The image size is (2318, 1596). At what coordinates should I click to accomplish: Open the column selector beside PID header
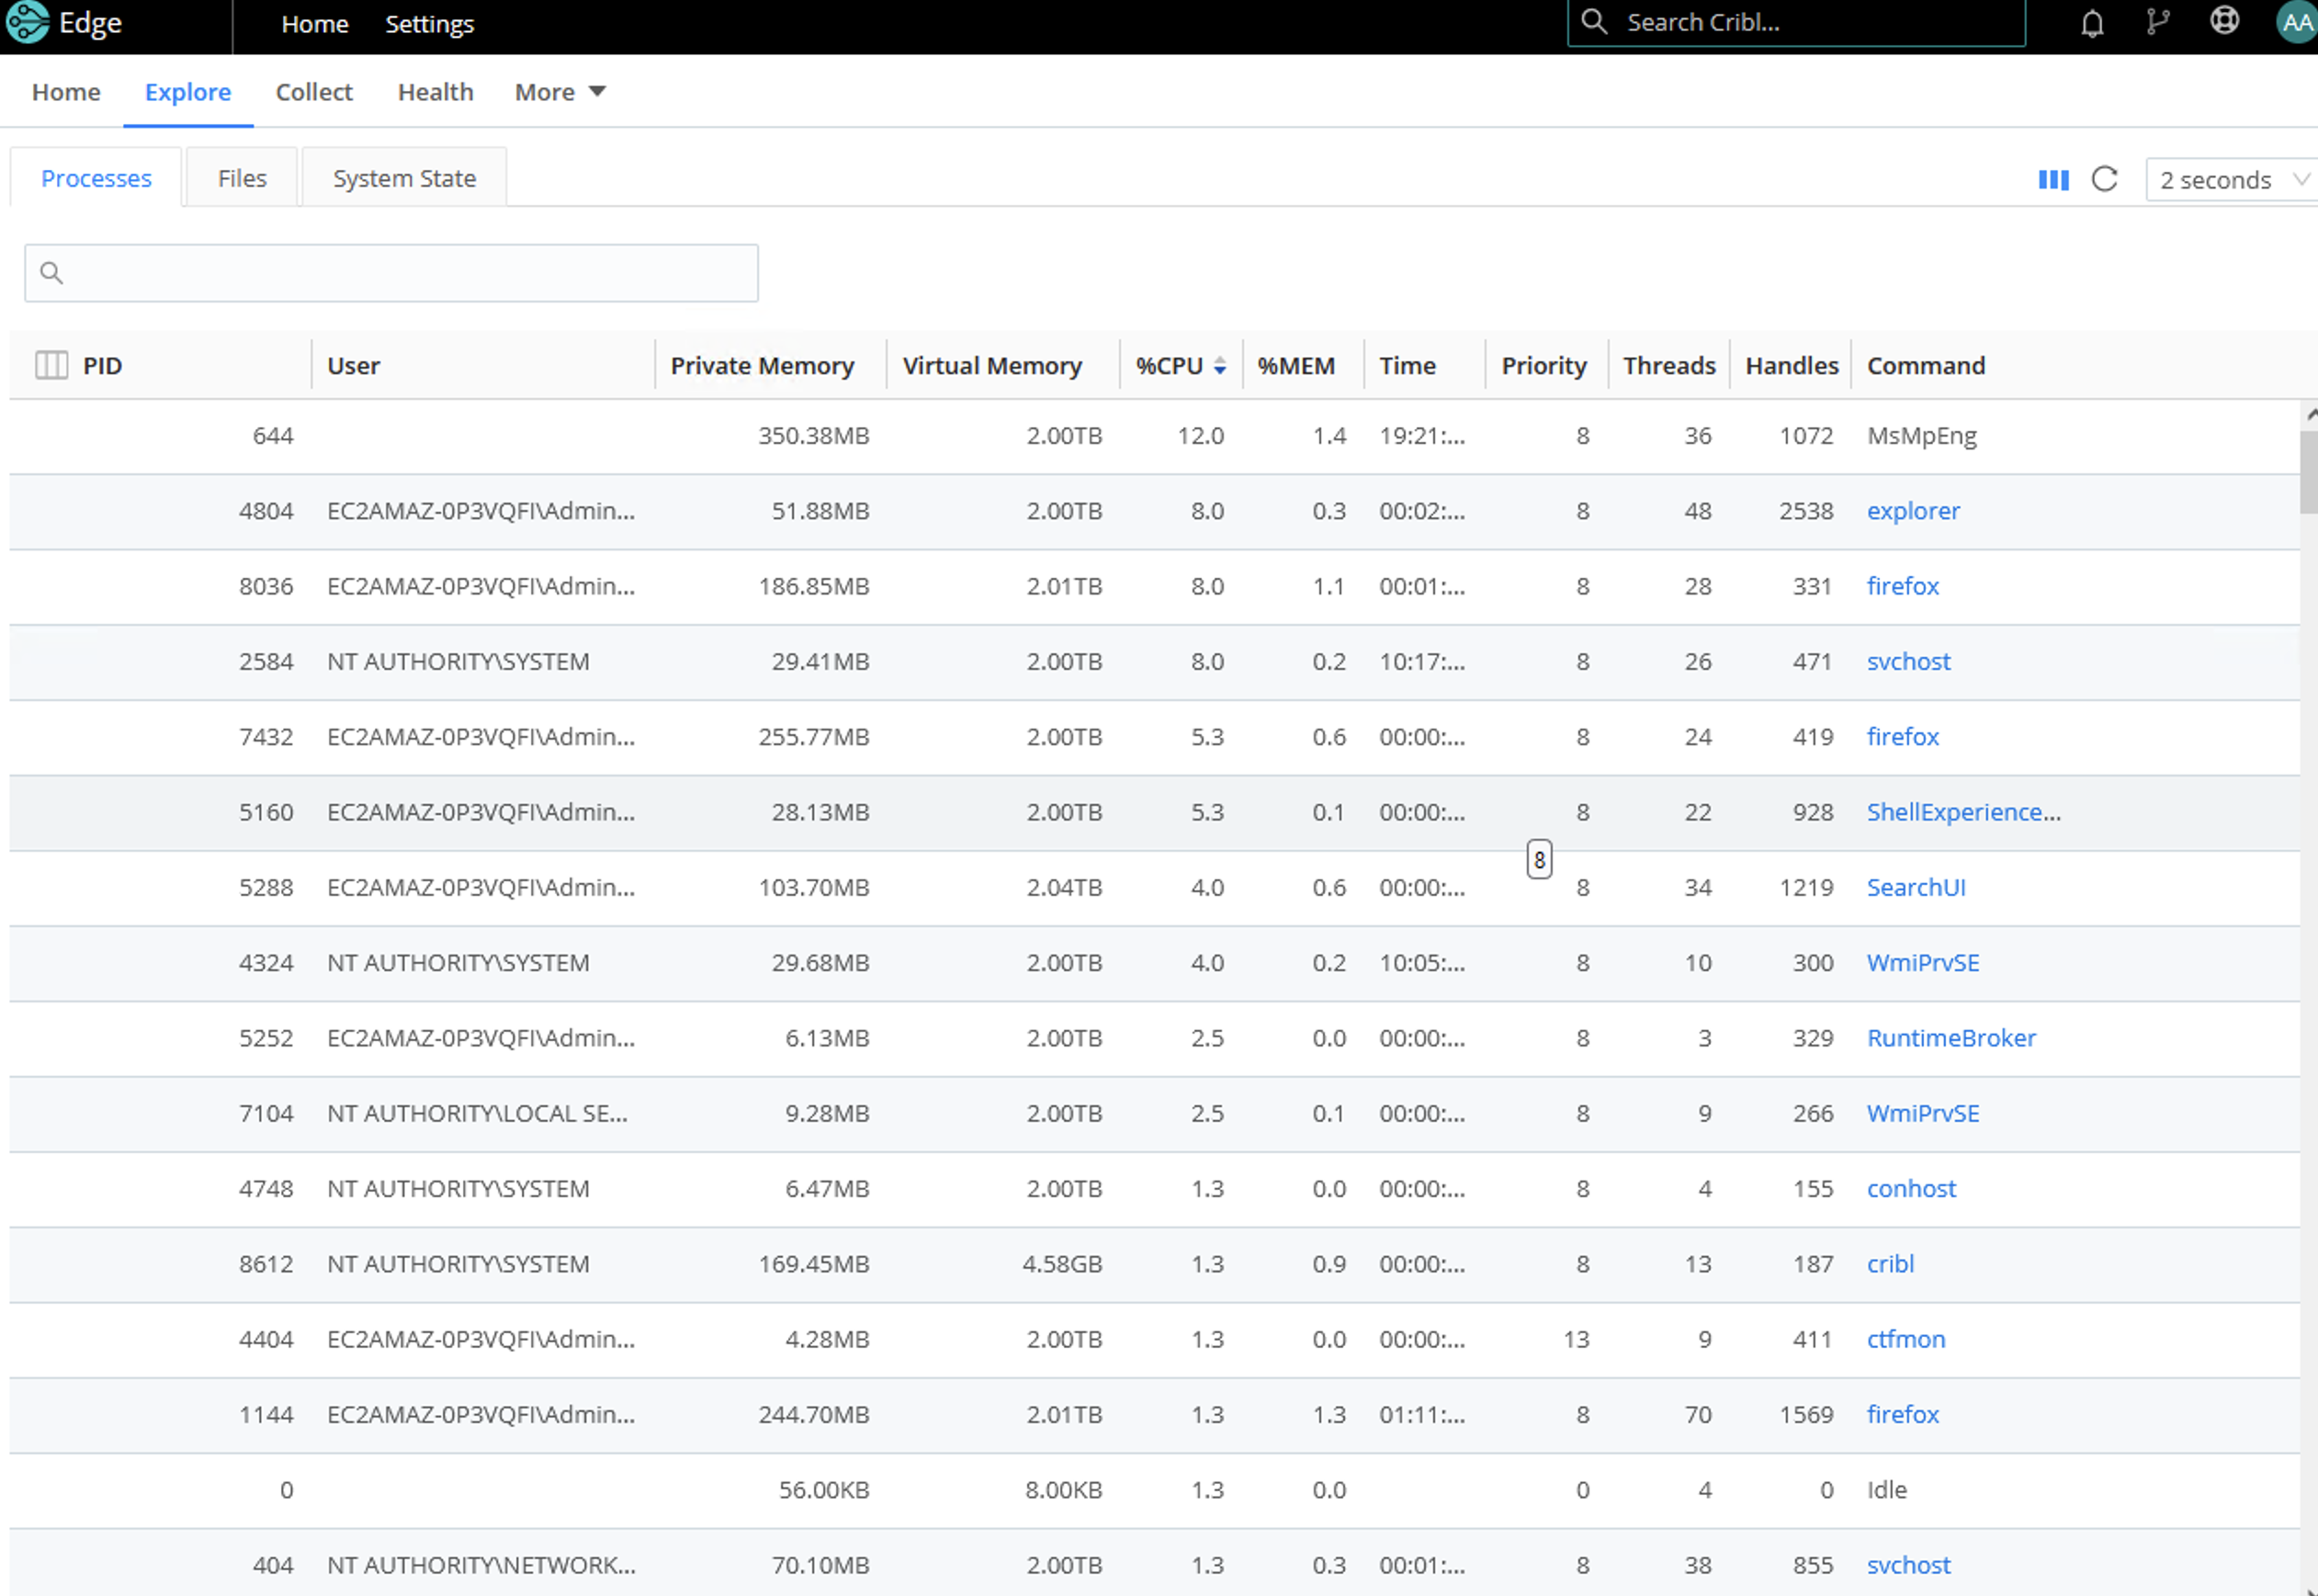point(51,365)
